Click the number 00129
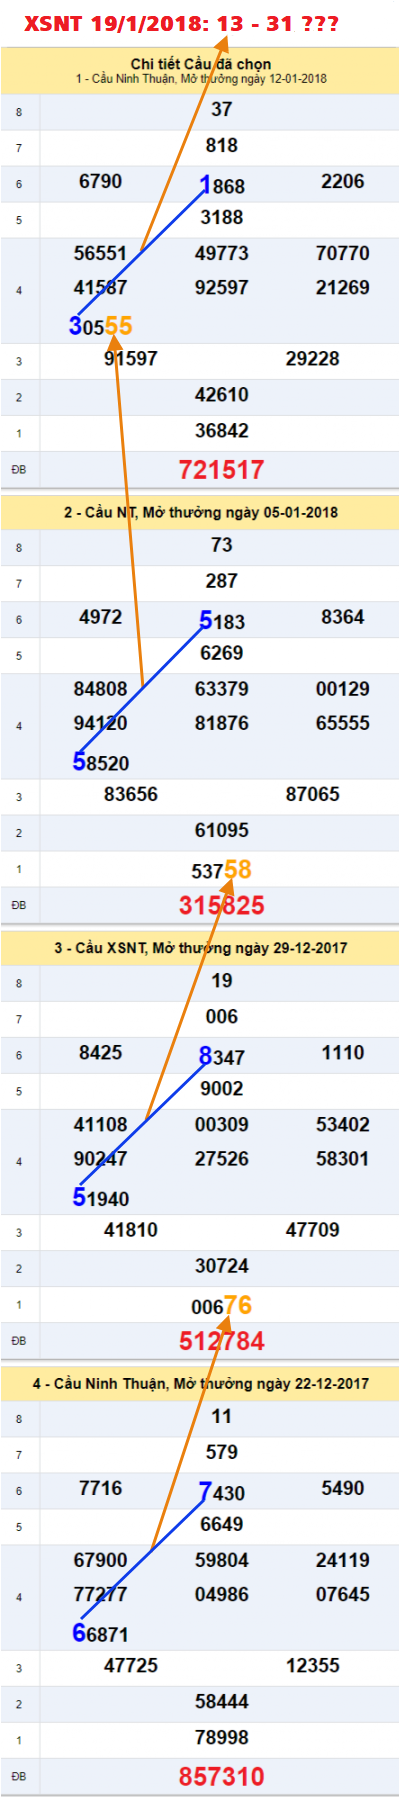 pyautogui.click(x=343, y=689)
